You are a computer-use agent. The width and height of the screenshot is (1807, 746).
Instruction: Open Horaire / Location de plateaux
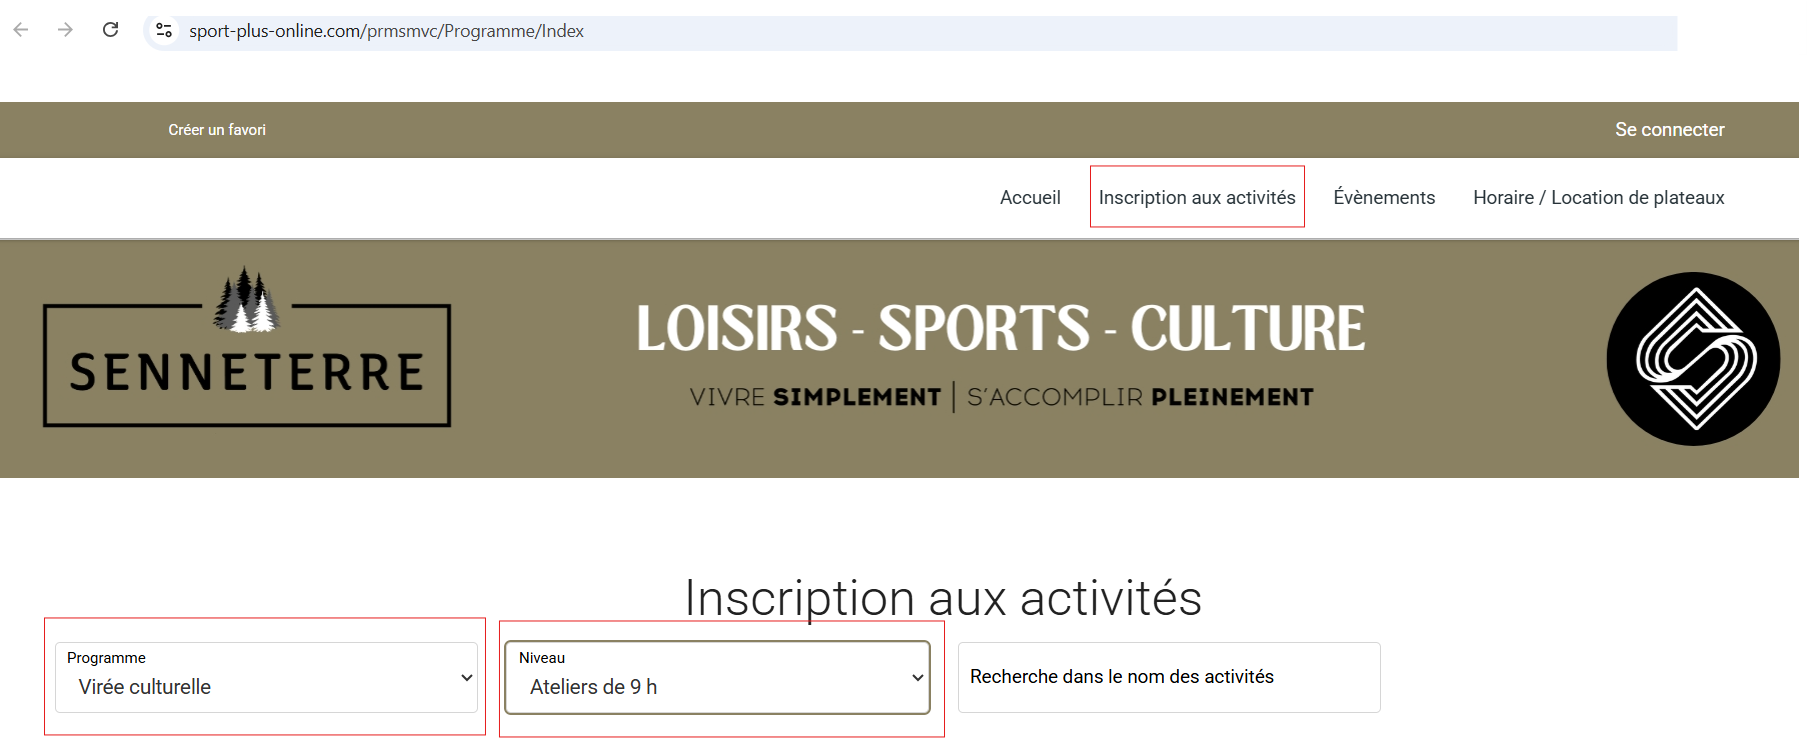[x=1598, y=198]
